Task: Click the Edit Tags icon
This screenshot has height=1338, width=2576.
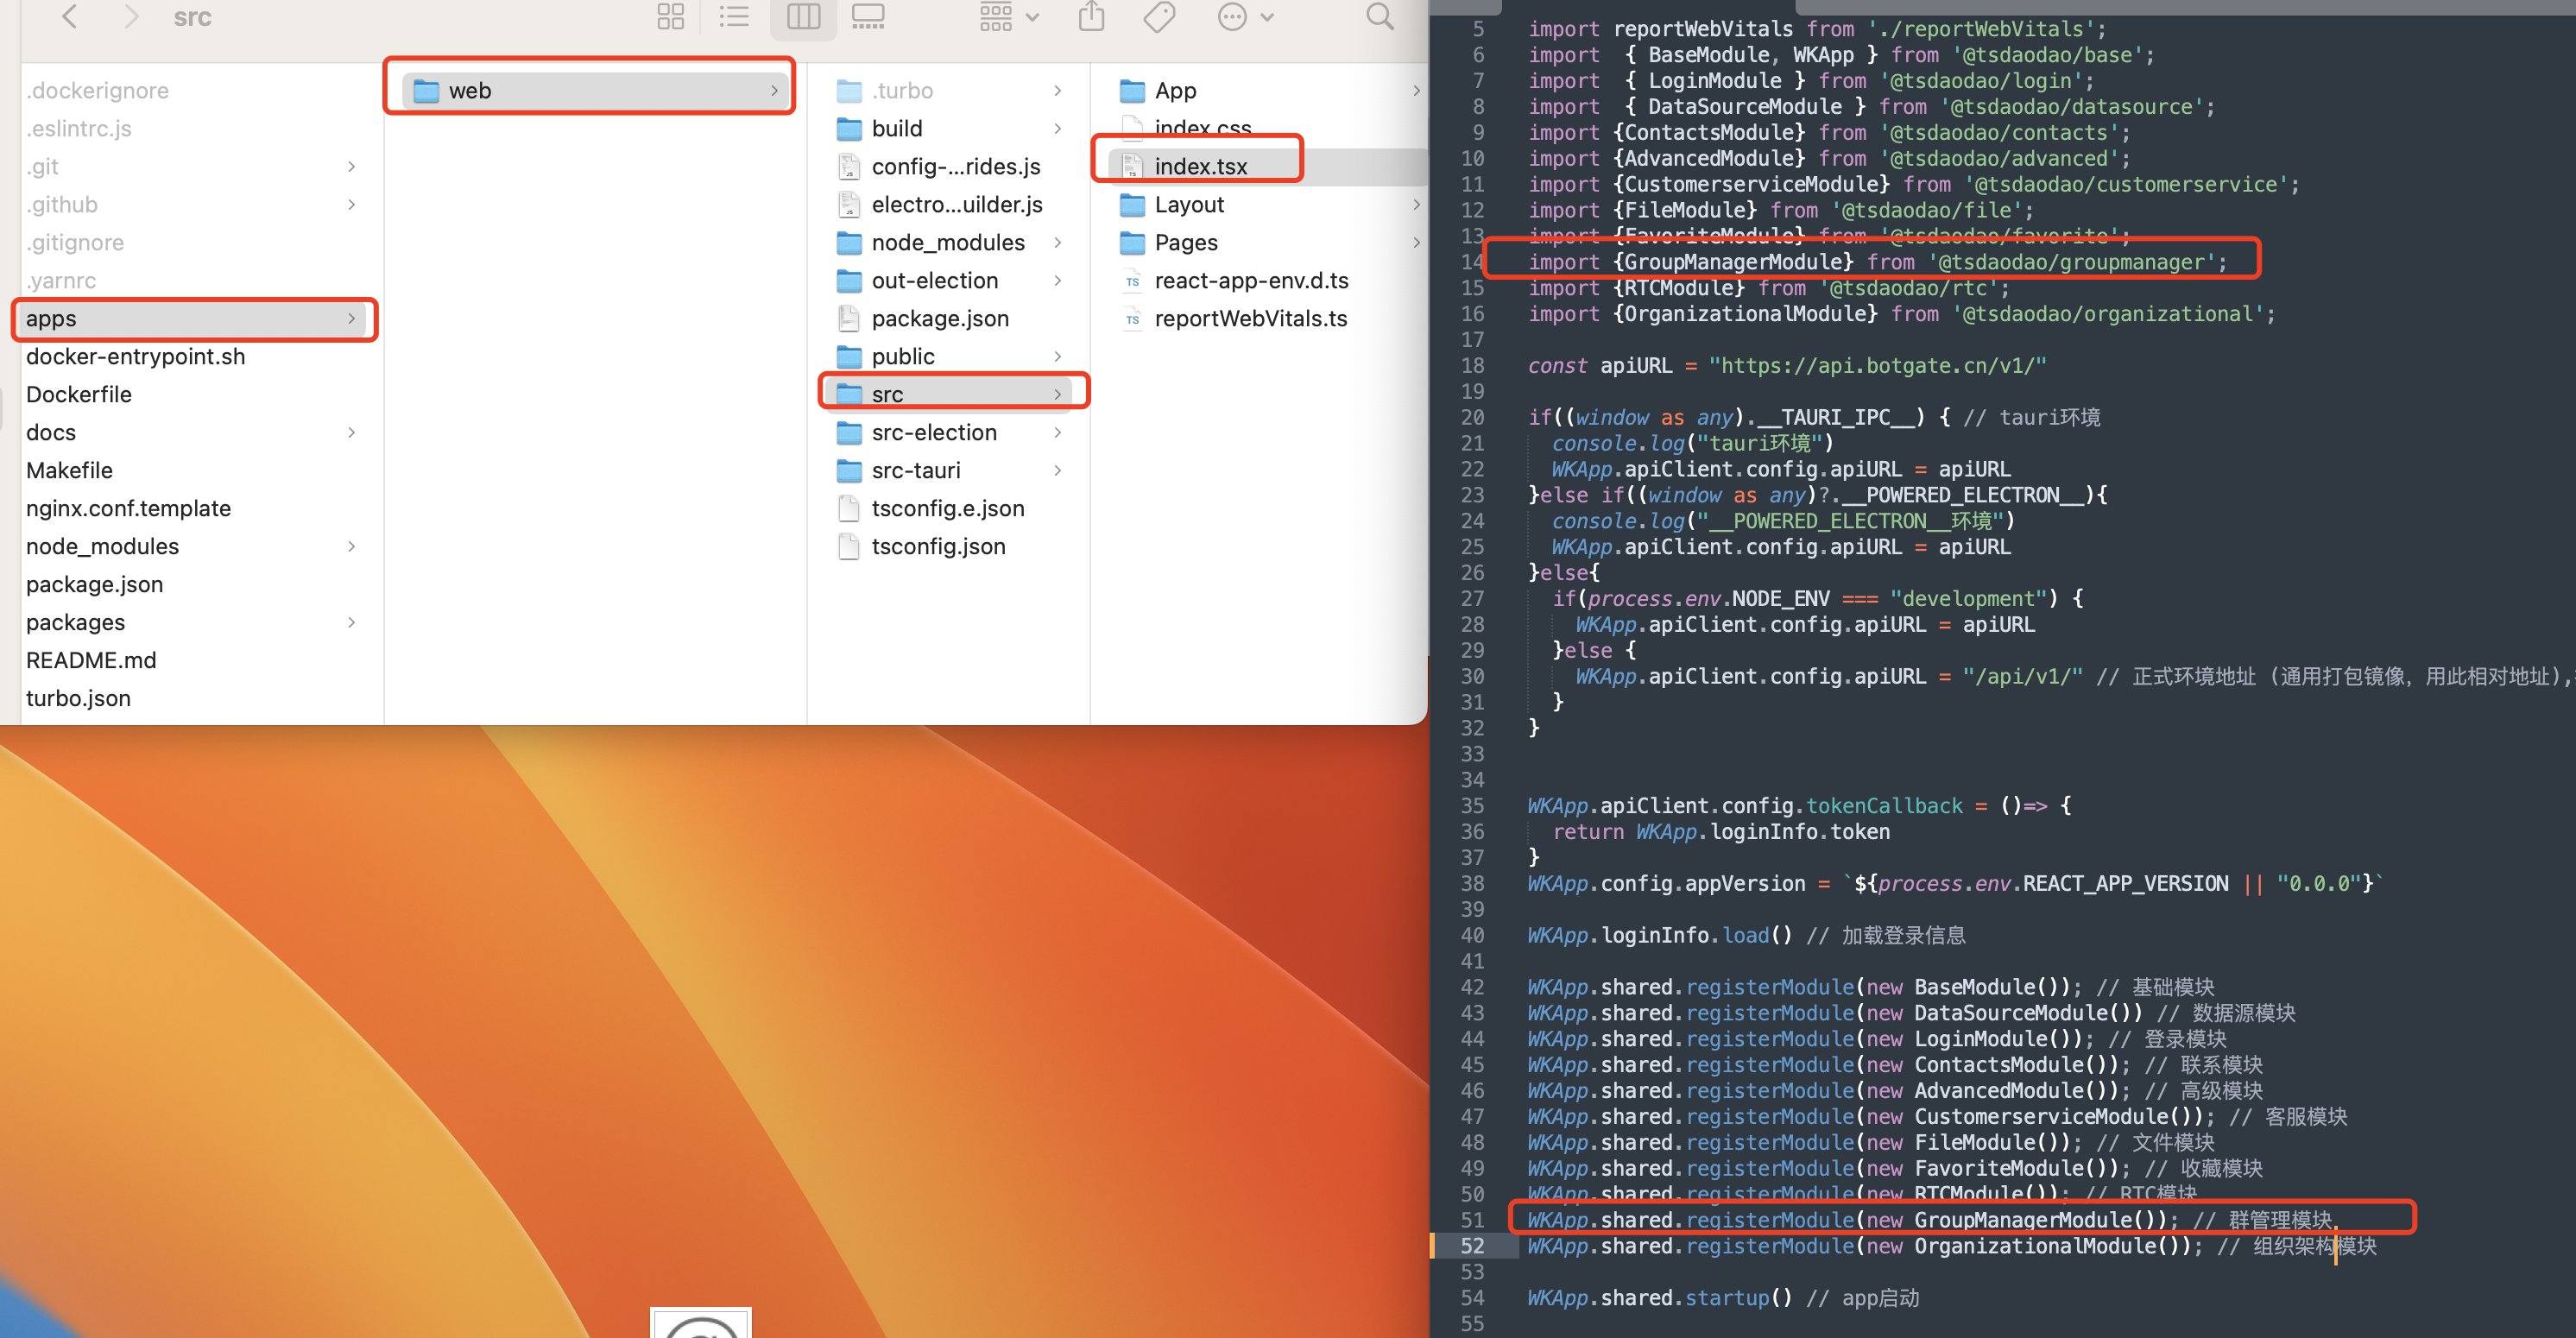Action: (1158, 17)
